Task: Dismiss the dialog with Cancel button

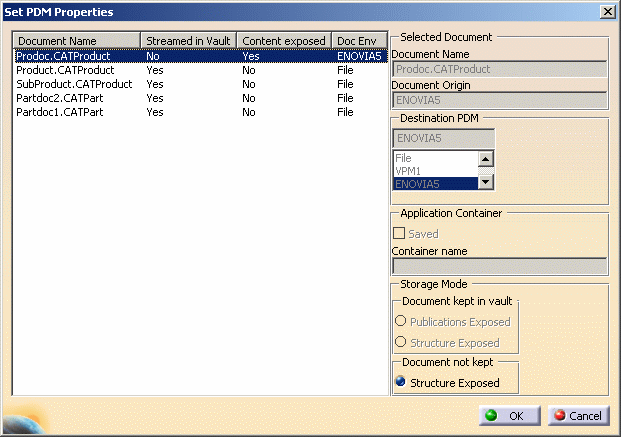Action: click(579, 416)
